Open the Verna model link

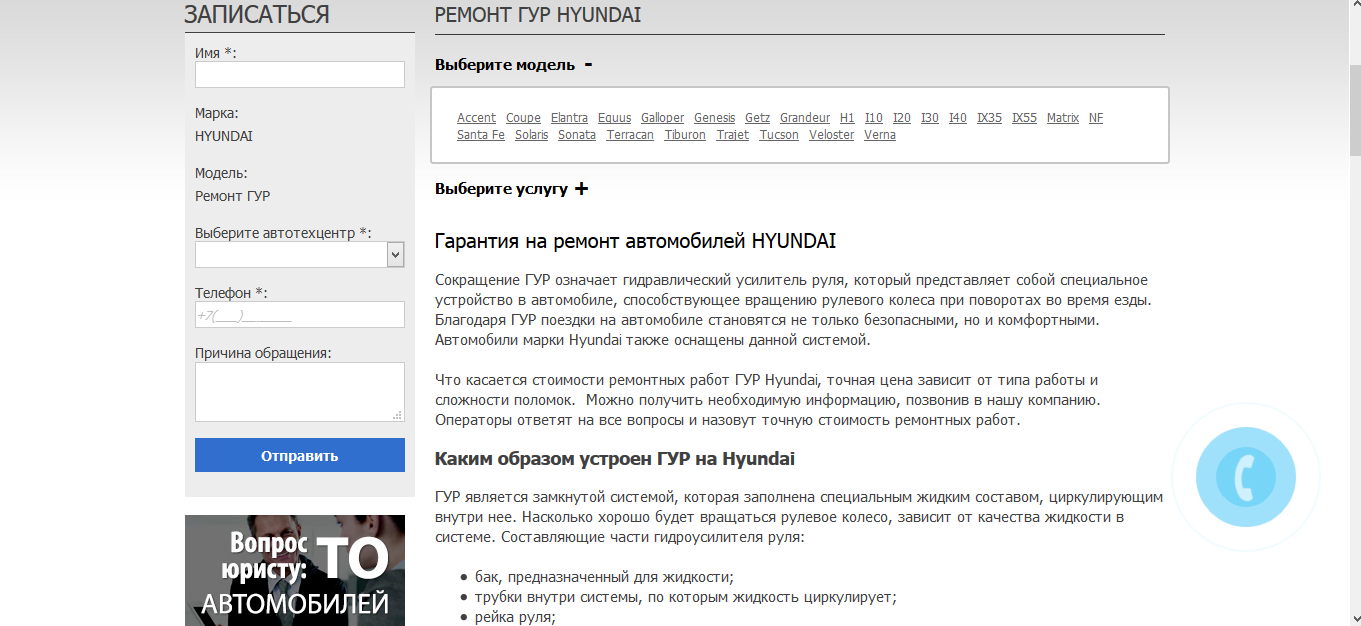880,135
